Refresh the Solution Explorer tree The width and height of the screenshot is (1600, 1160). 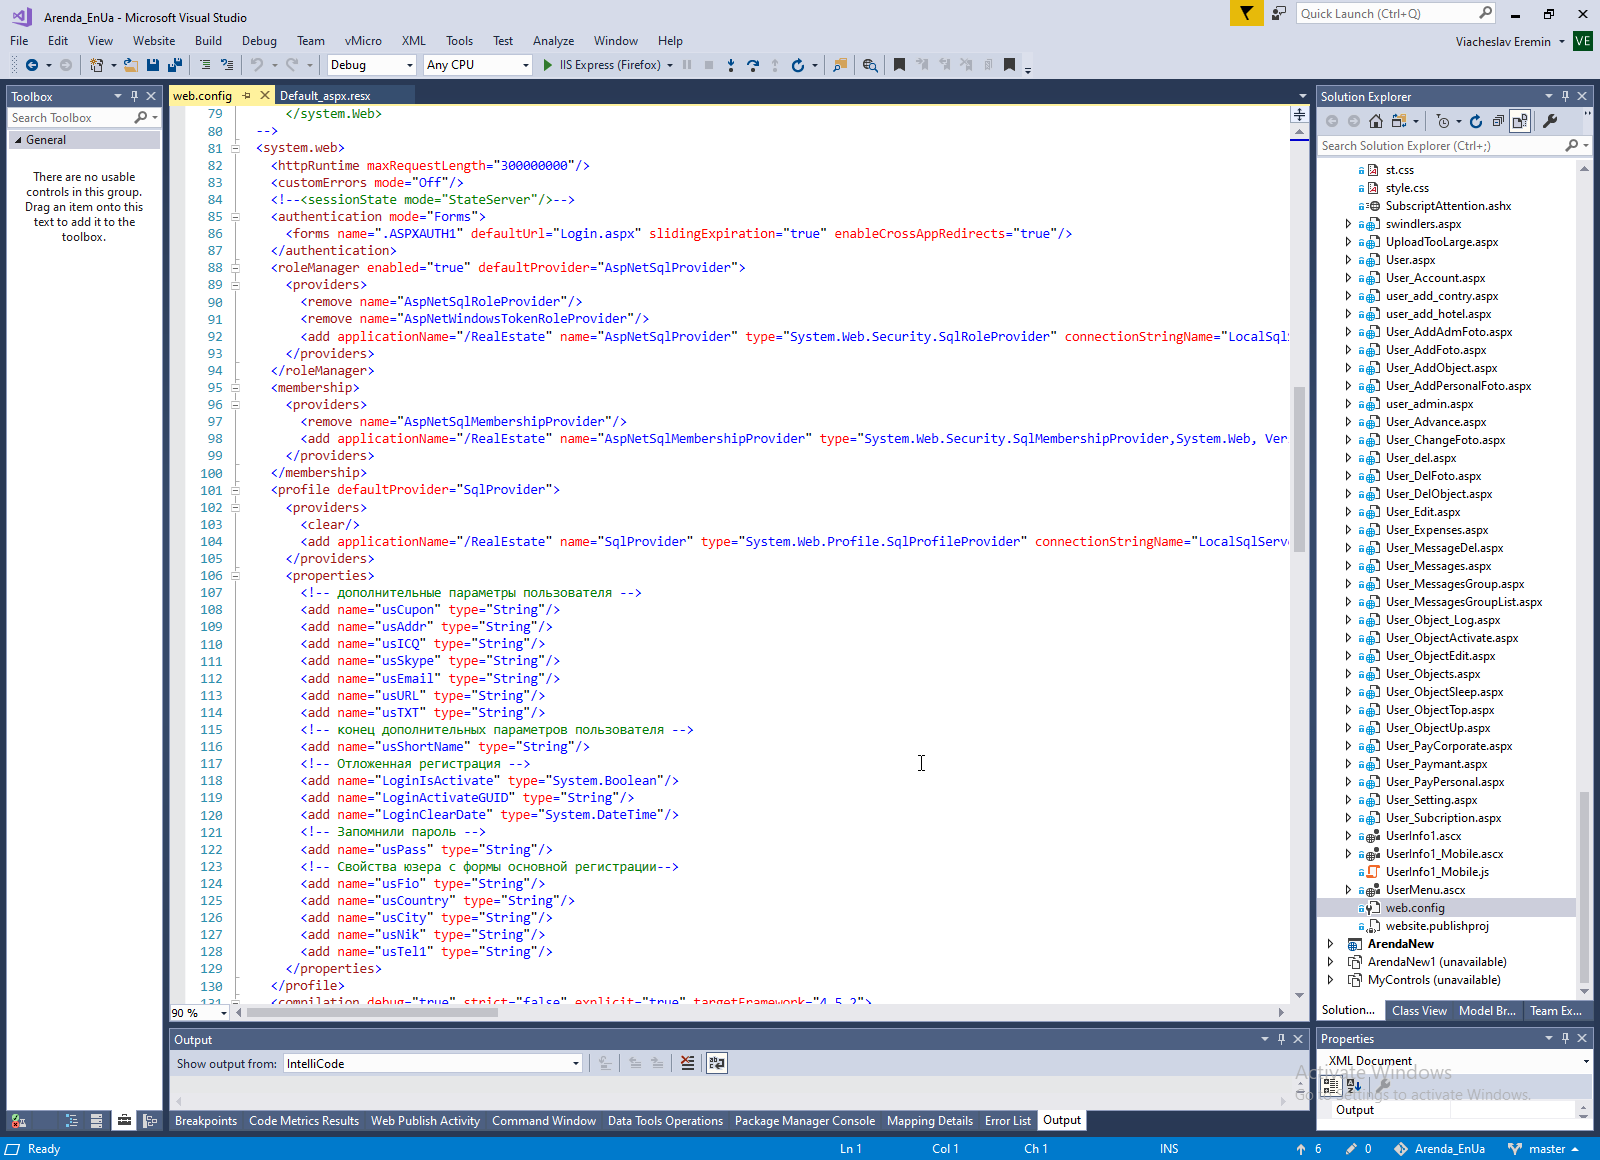click(1476, 121)
